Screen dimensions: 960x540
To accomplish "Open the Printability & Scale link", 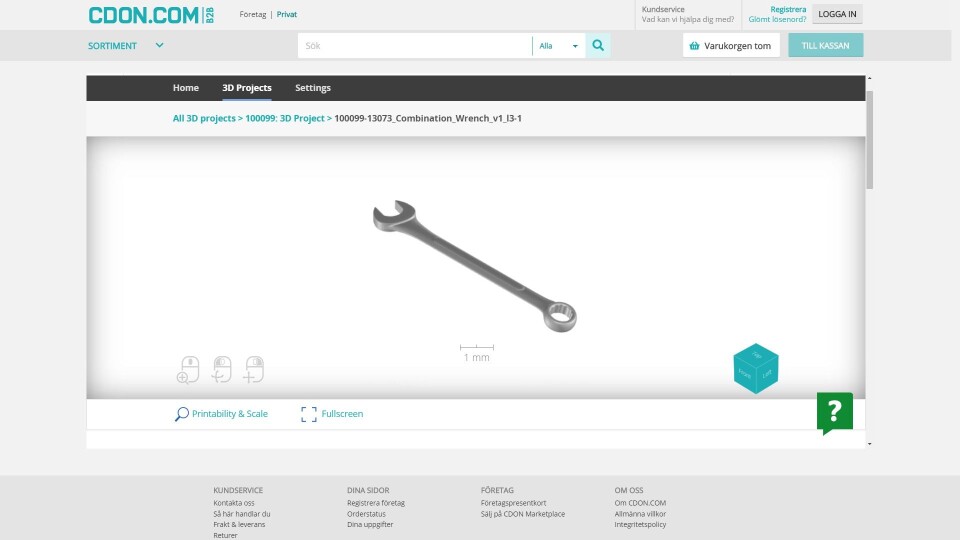I will [229, 414].
